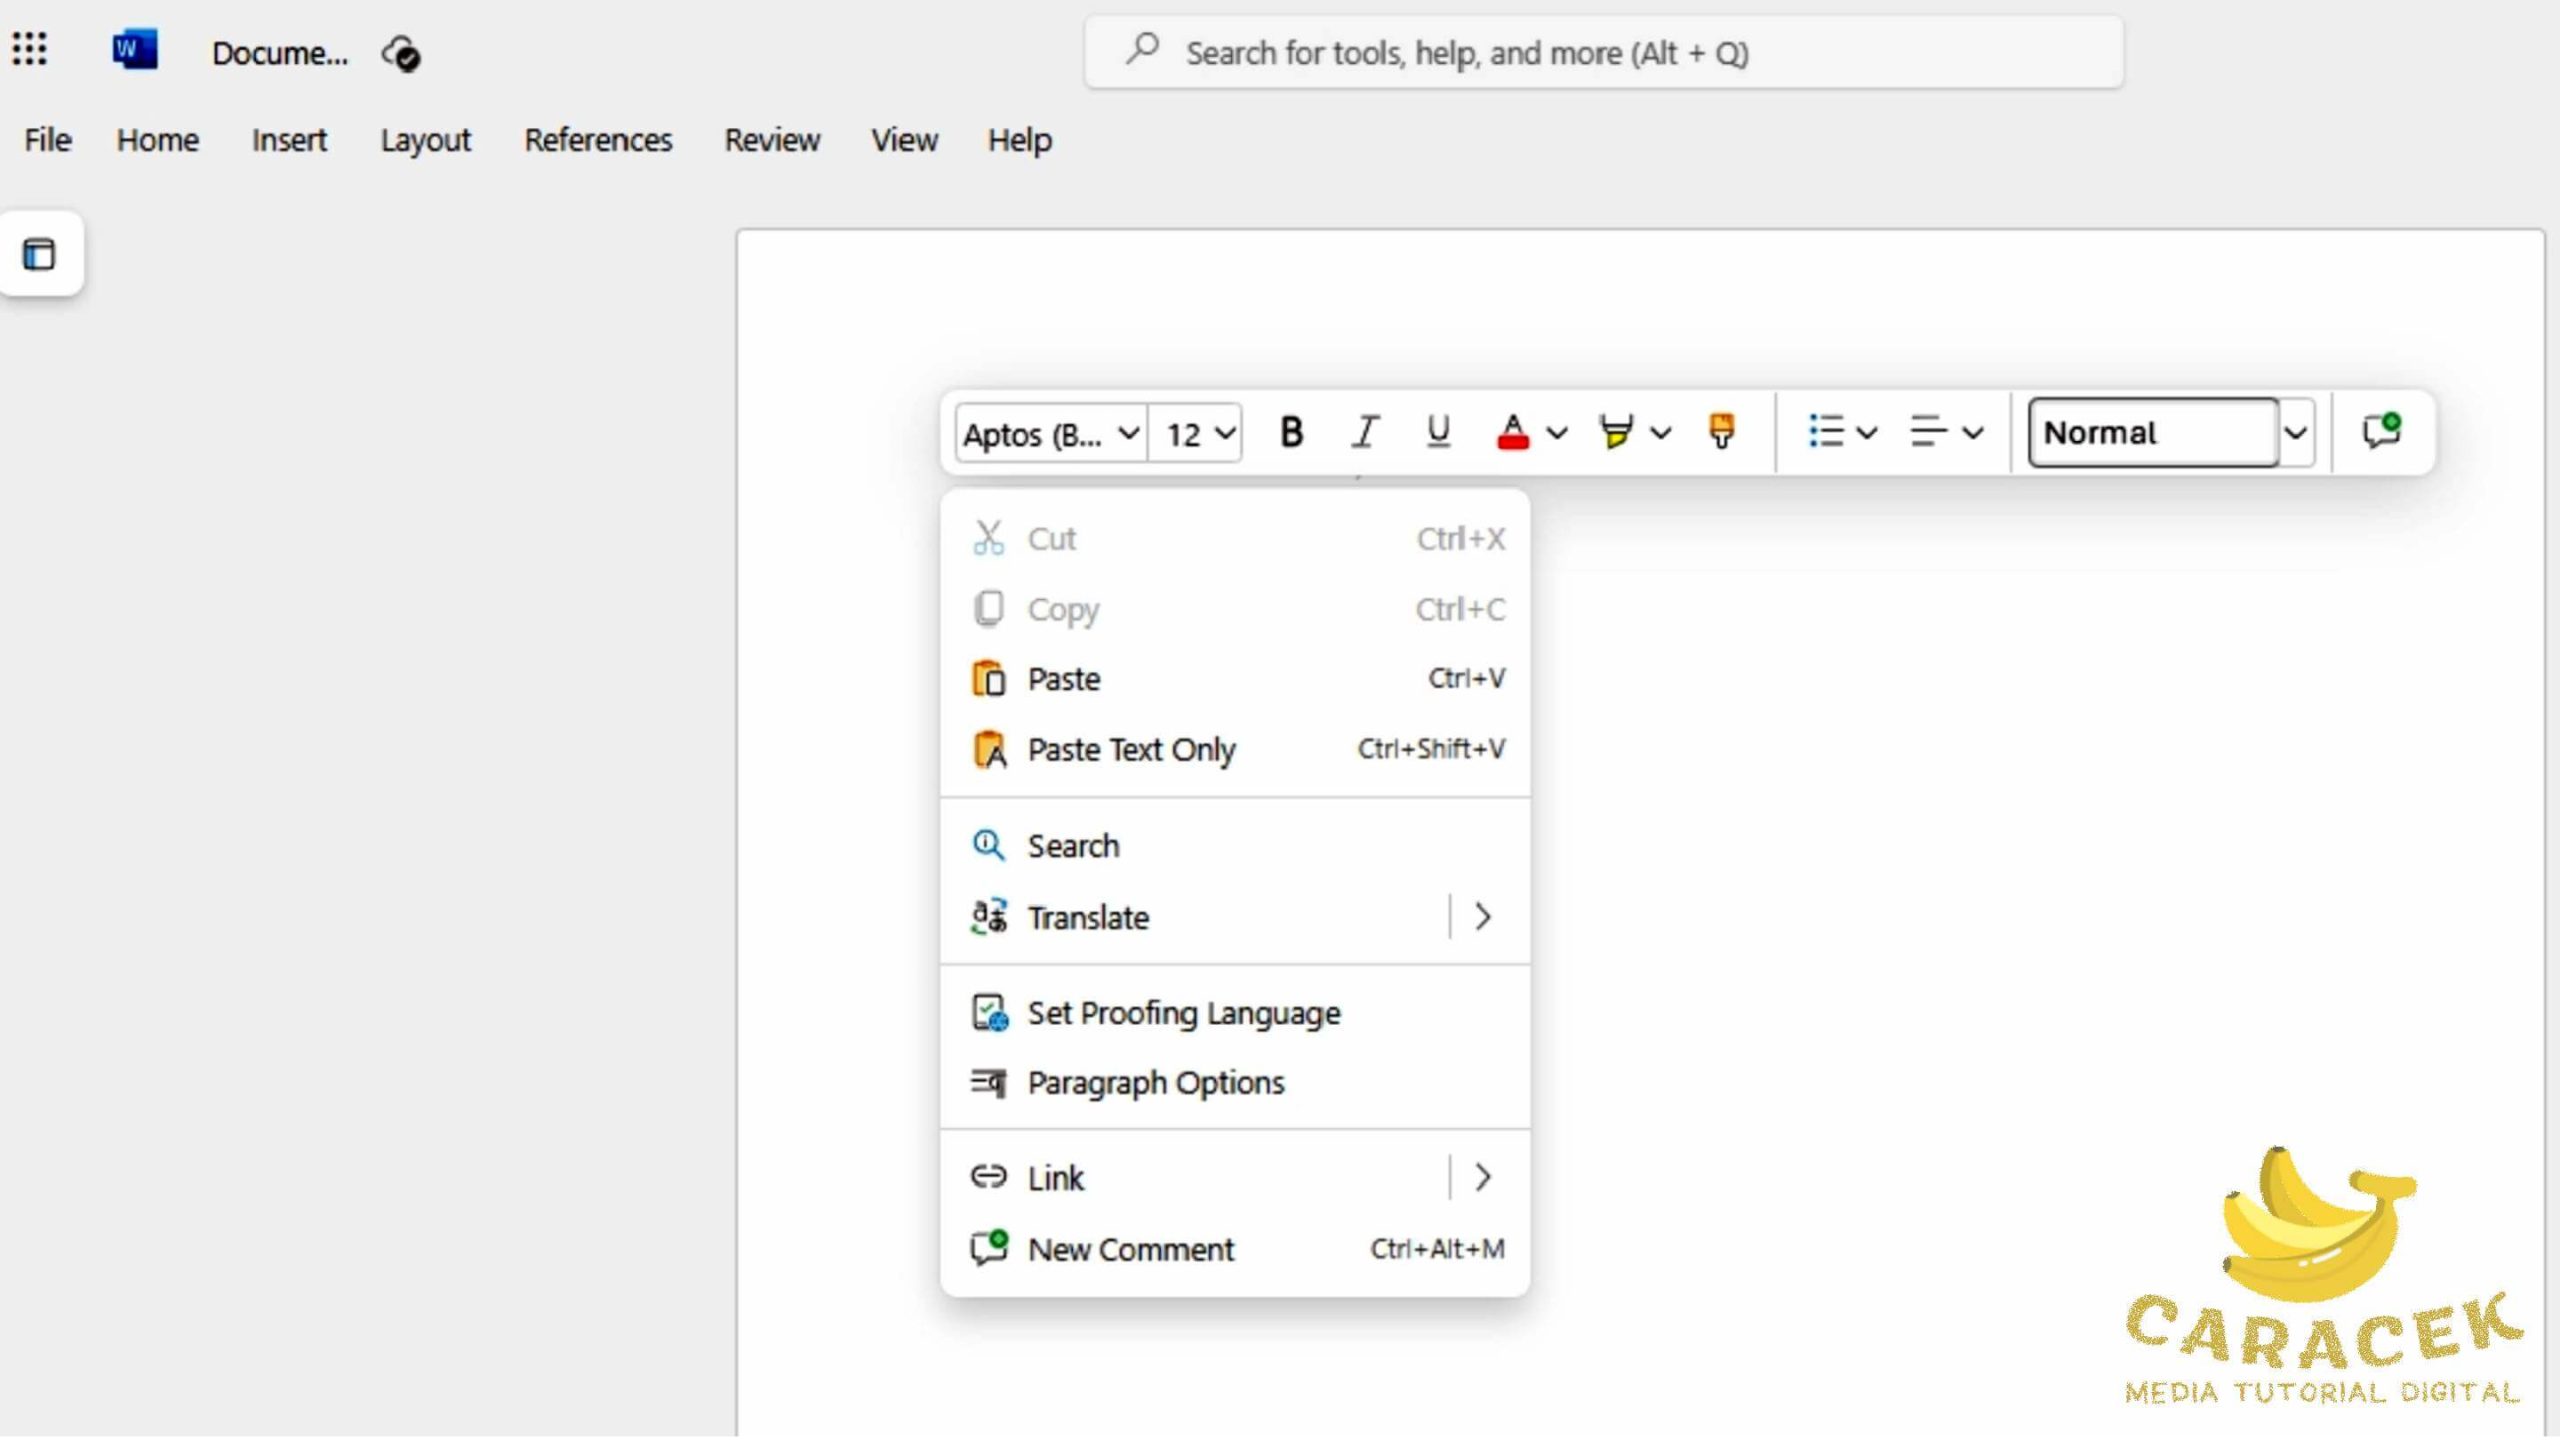The image size is (2560, 1440).
Task: Open the app launcher grid icon
Action: [30, 49]
